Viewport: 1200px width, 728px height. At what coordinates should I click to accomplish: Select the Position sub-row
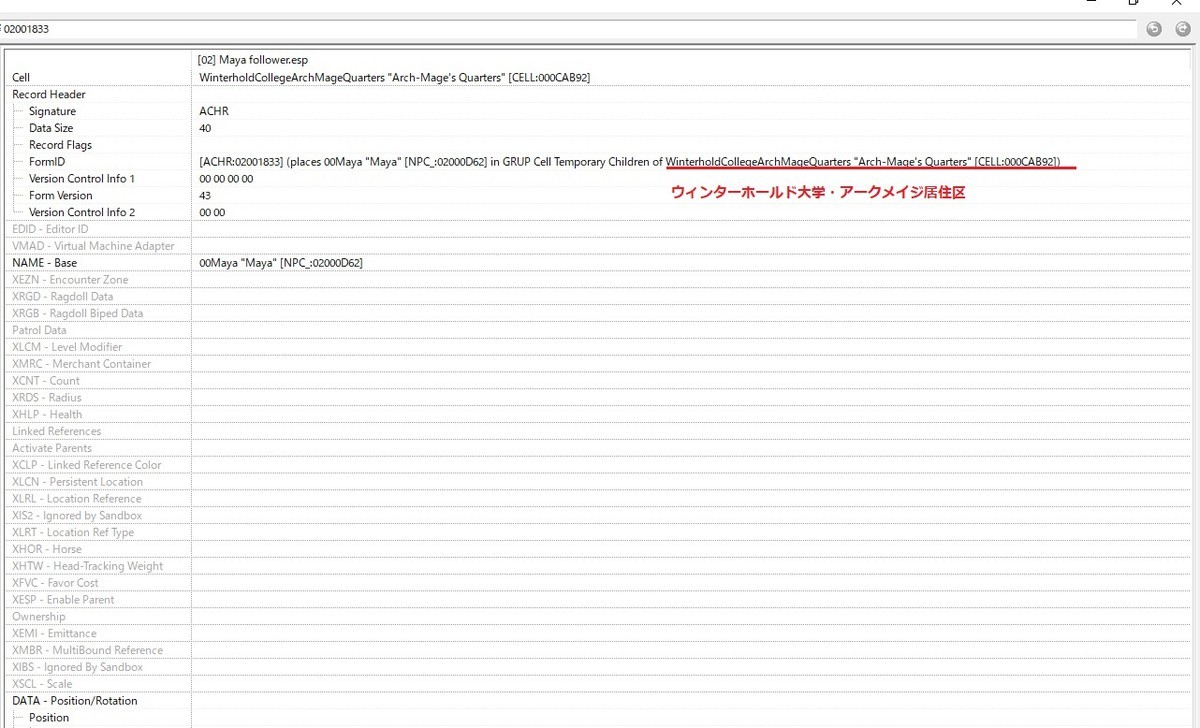(x=49, y=718)
